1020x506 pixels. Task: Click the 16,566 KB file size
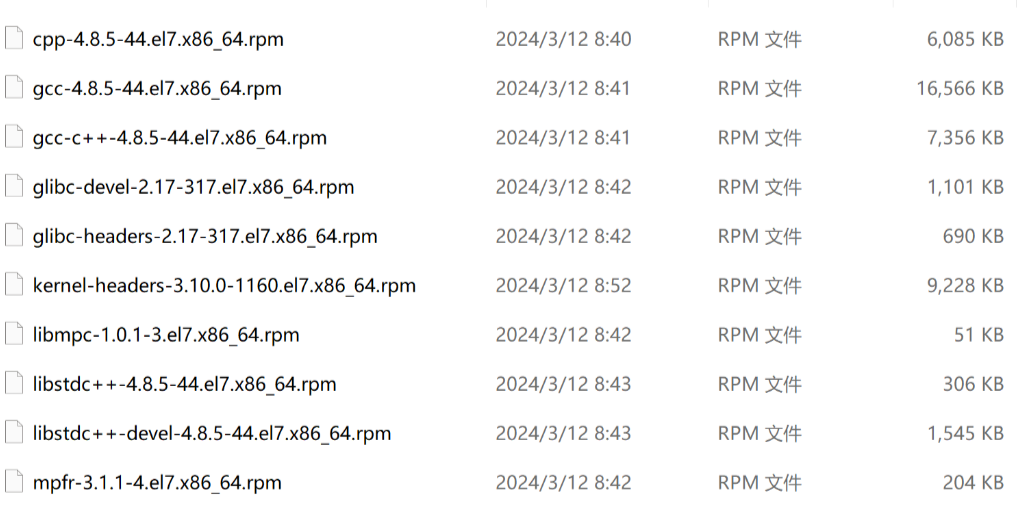click(x=959, y=89)
